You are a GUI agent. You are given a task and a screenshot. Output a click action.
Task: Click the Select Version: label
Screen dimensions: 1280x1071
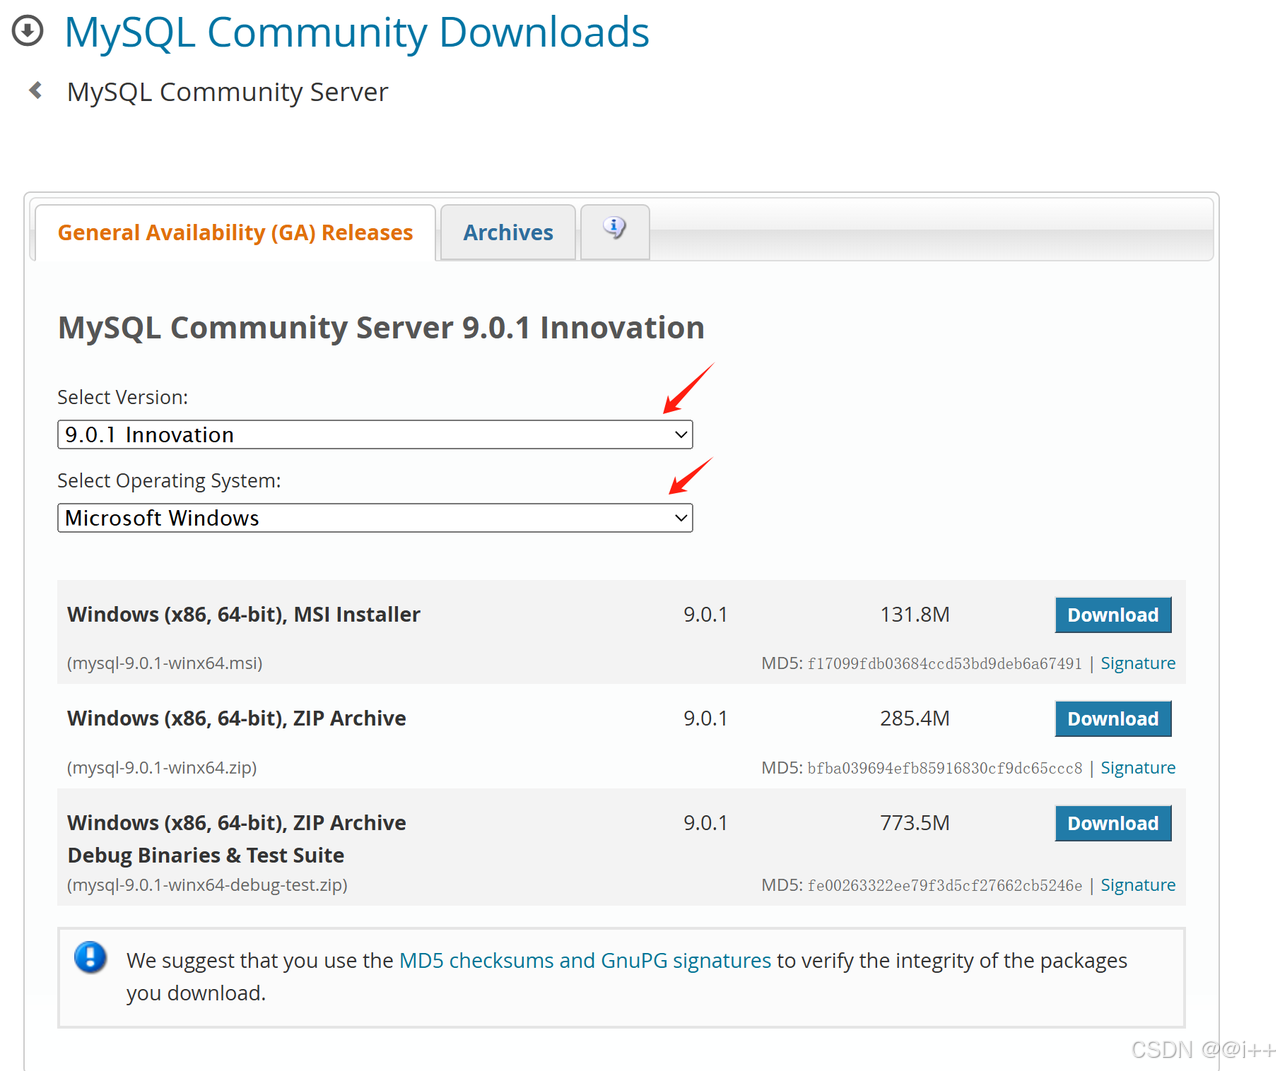[123, 397]
